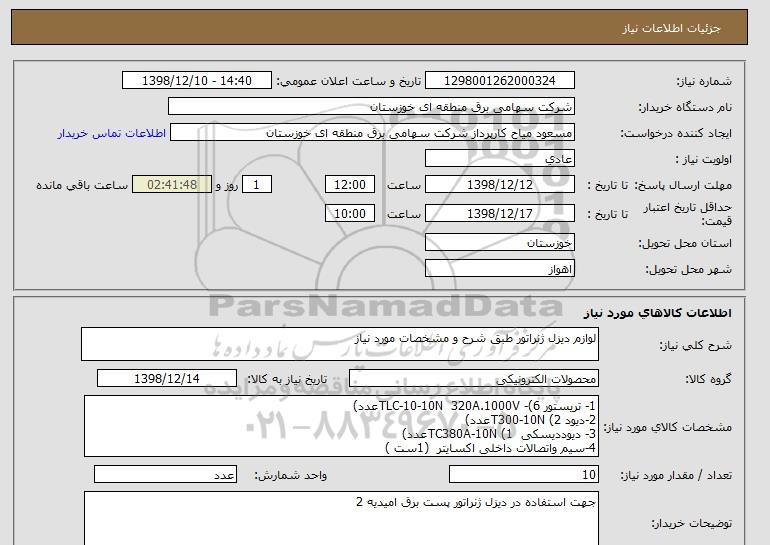Click the response deadline time 12:00
The height and width of the screenshot is (545, 770).
pyautogui.click(x=351, y=185)
